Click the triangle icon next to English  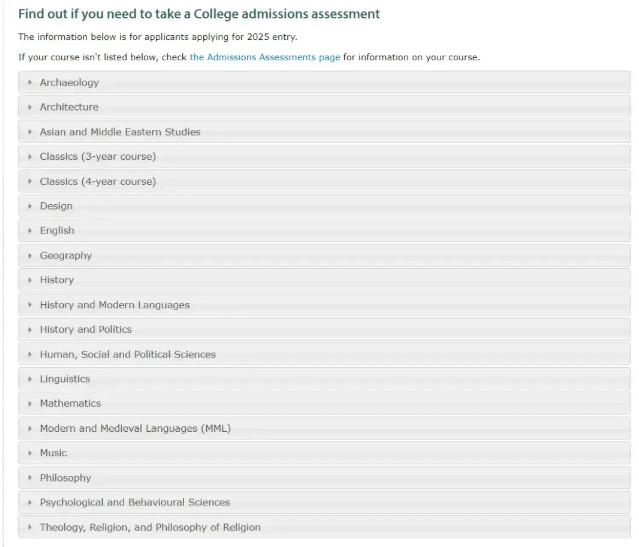(30, 231)
